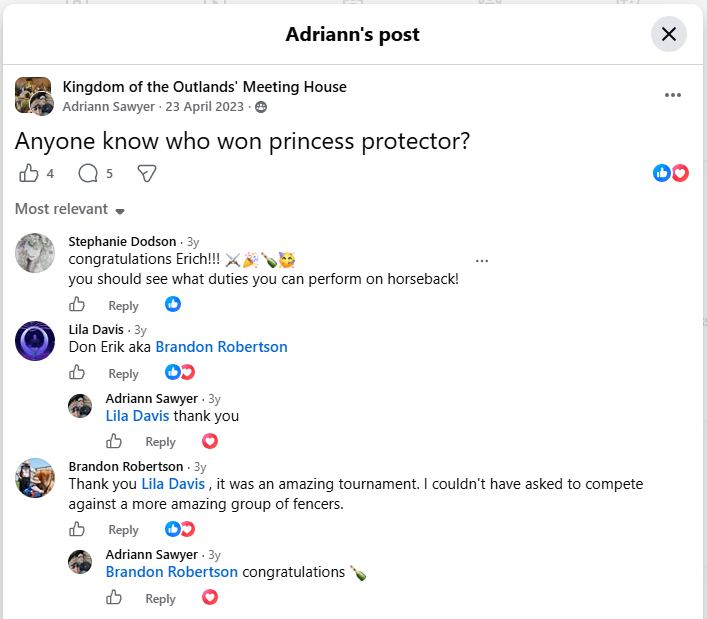Open Lila Davis mention in Adriann's reply

137,416
